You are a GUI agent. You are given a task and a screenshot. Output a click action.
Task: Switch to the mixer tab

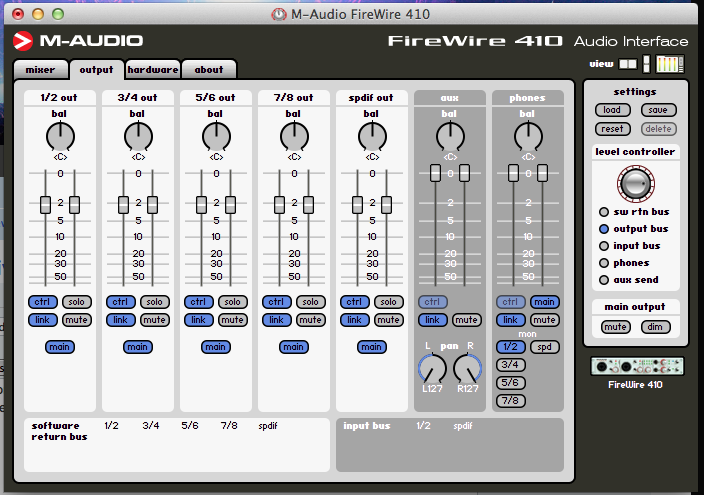click(x=40, y=69)
